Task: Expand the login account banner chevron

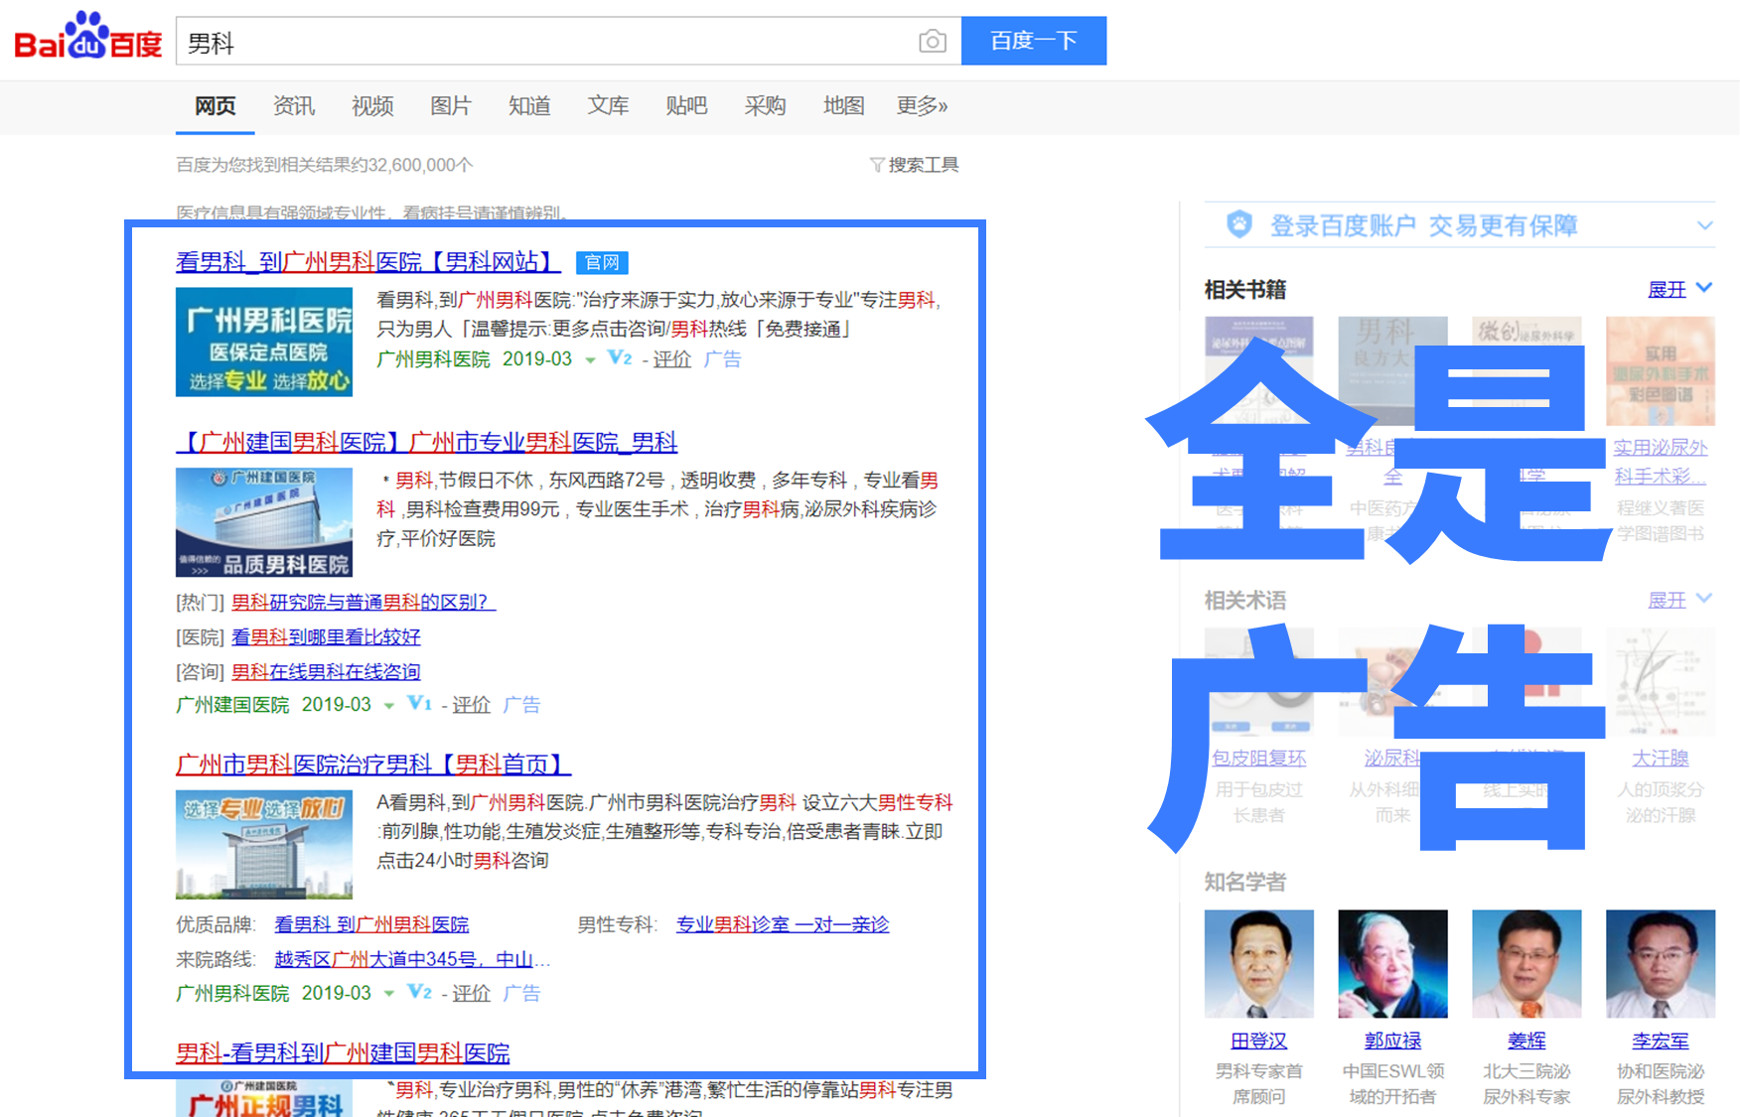Action: point(1705,226)
